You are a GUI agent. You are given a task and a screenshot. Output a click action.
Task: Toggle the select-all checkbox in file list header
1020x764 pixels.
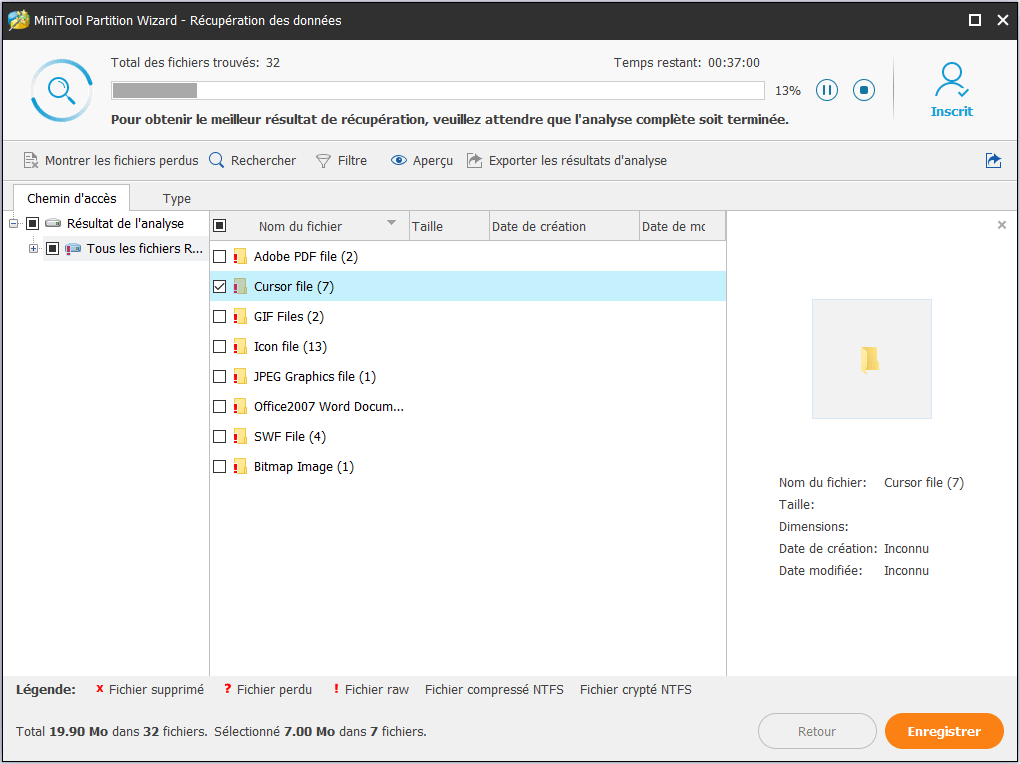coord(220,226)
